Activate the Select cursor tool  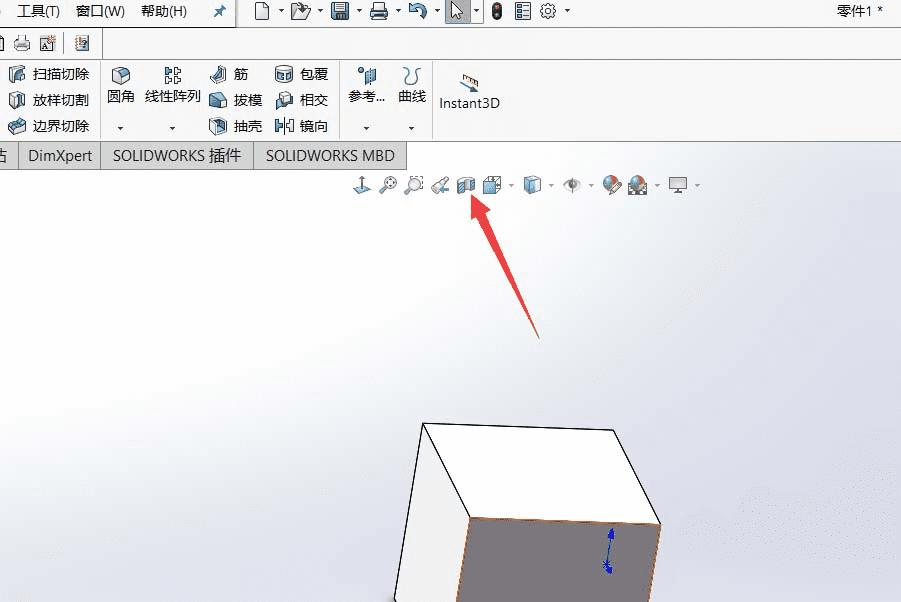pyautogui.click(x=457, y=11)
